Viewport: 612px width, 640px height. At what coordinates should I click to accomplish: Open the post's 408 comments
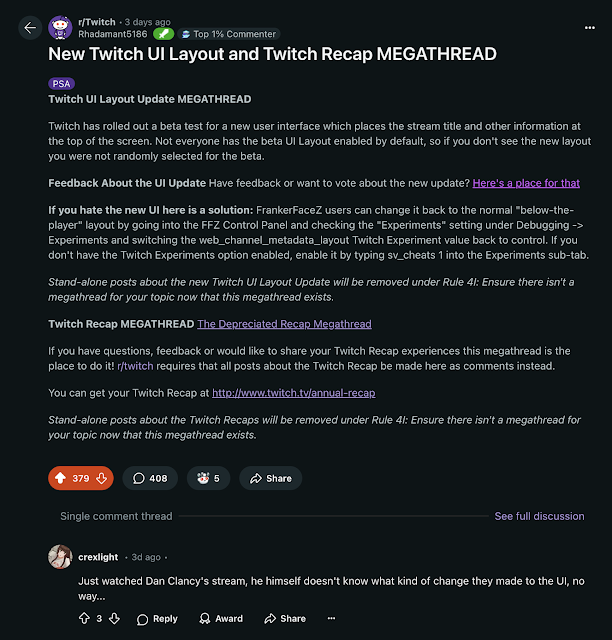[150, 478]
